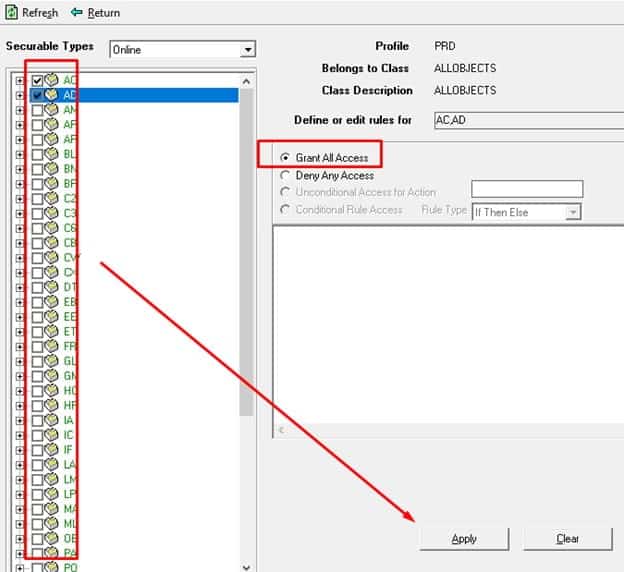Choose the Deny Any Access option

click(285, 175)
